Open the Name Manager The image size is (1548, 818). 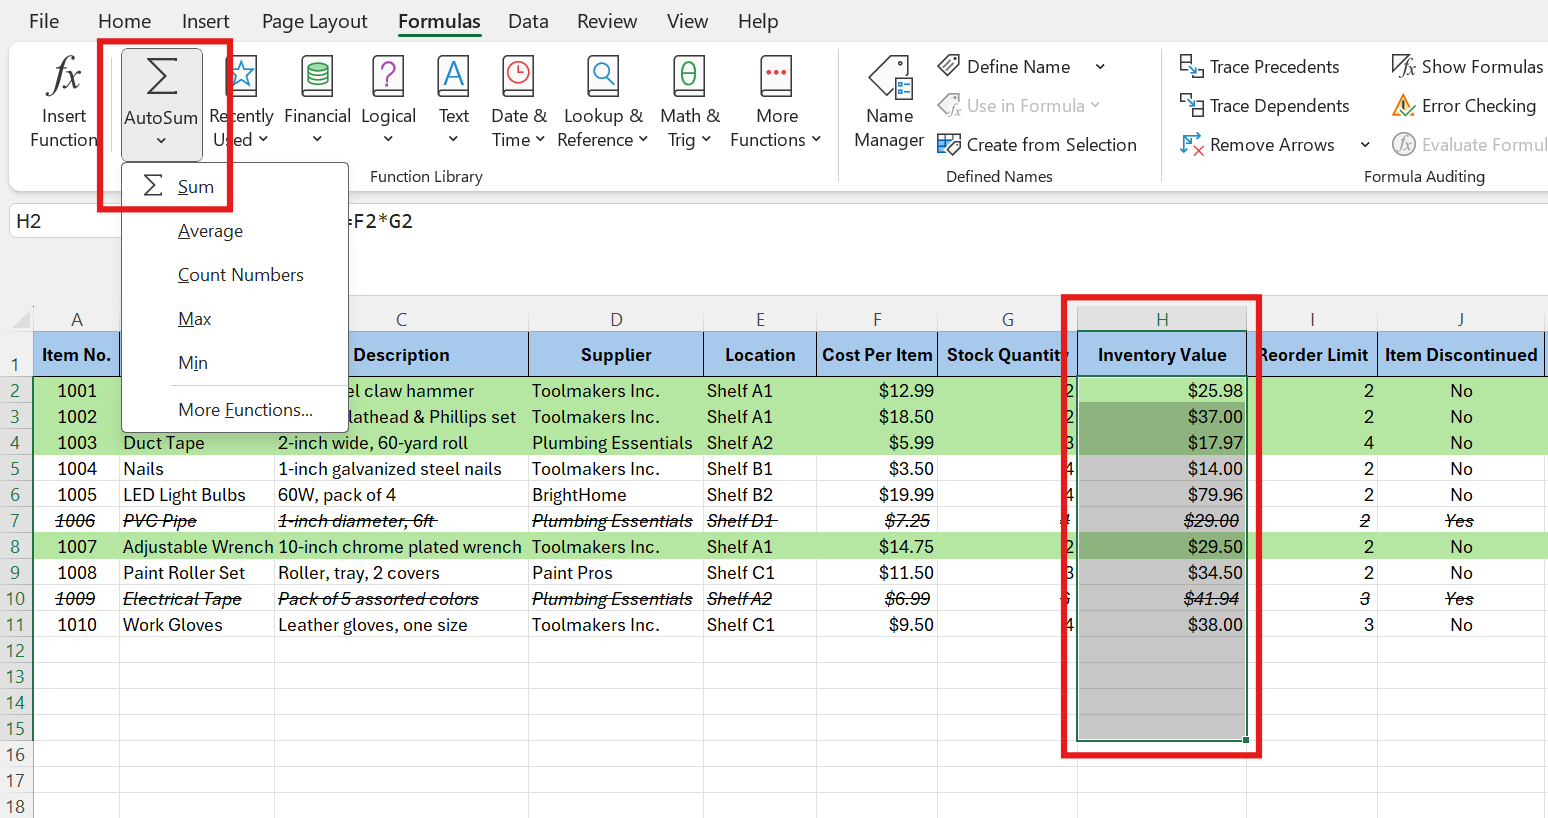coord(889,102)
